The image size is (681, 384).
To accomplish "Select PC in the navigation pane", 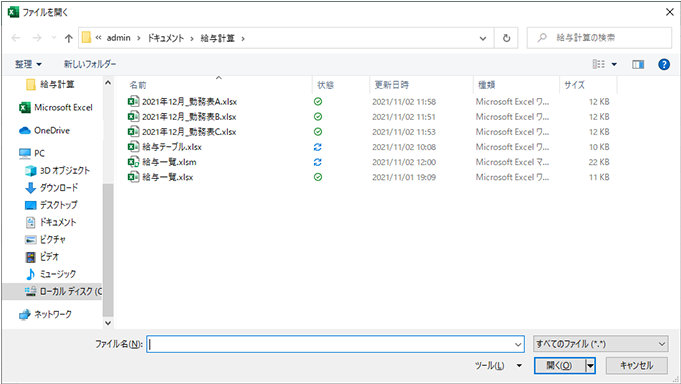I will 32,153.
